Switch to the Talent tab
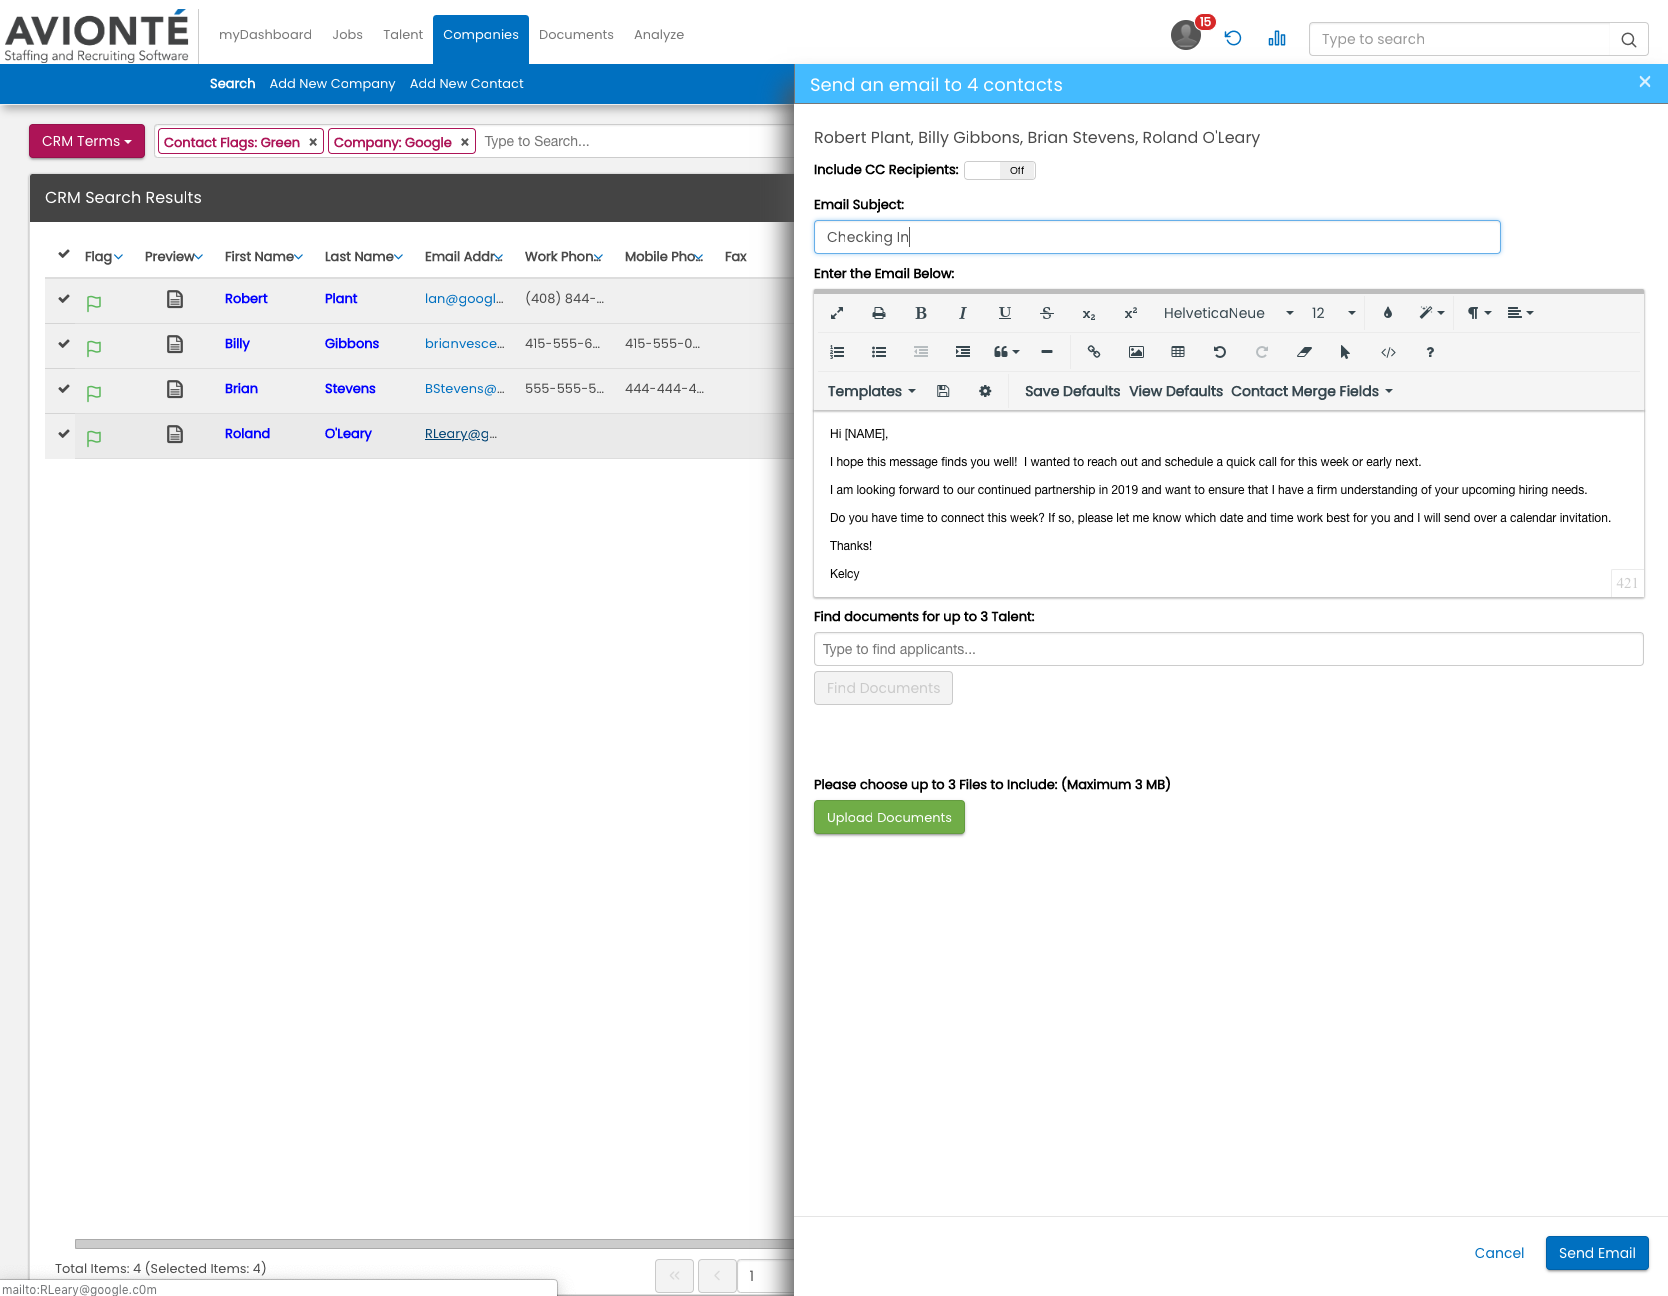 pyautogui.click(x=402, y=35)
